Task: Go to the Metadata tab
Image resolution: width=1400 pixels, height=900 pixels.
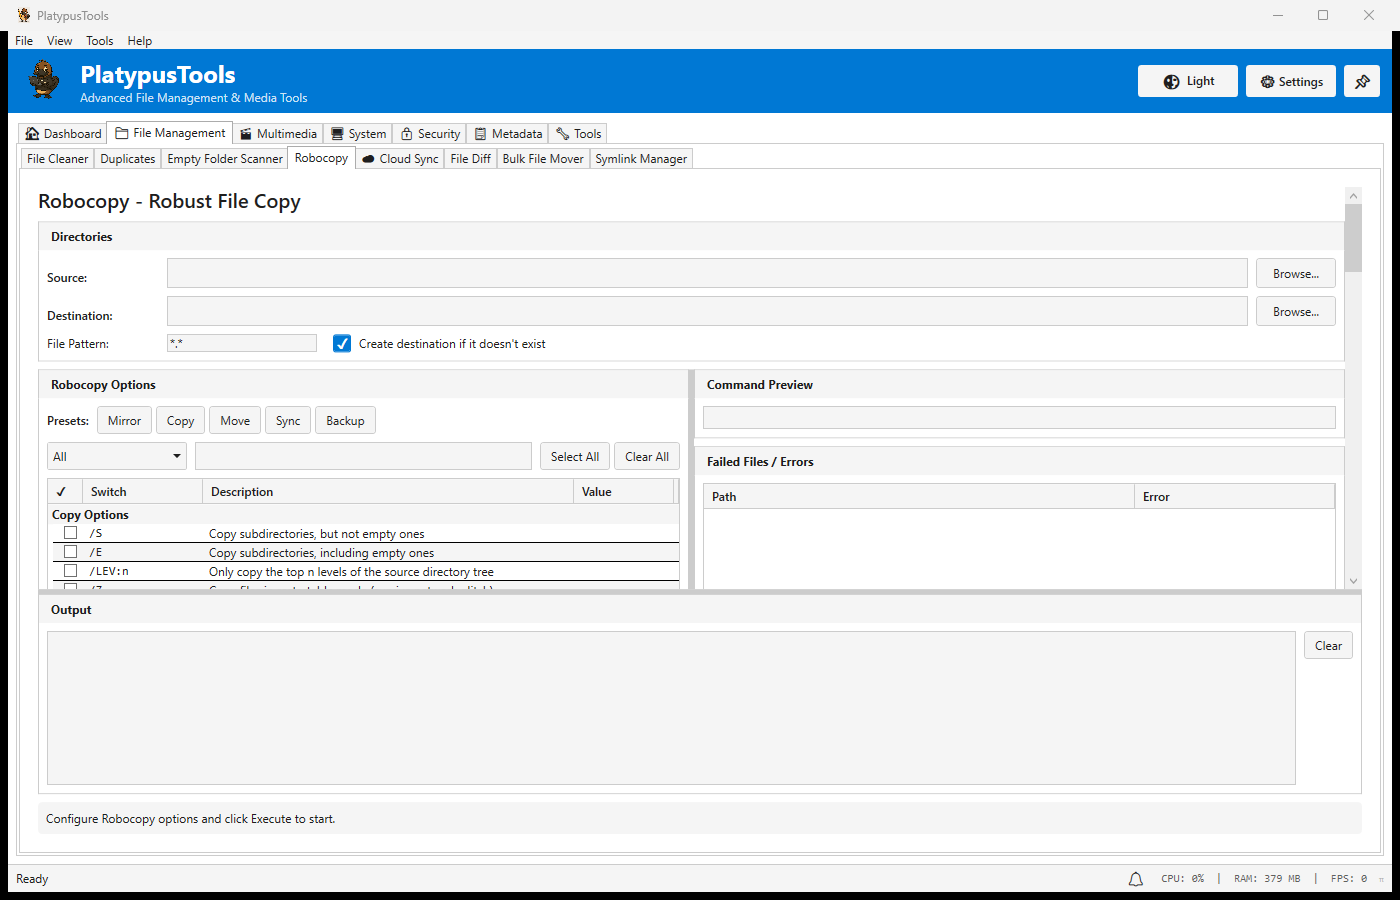Action: (508, 134)
